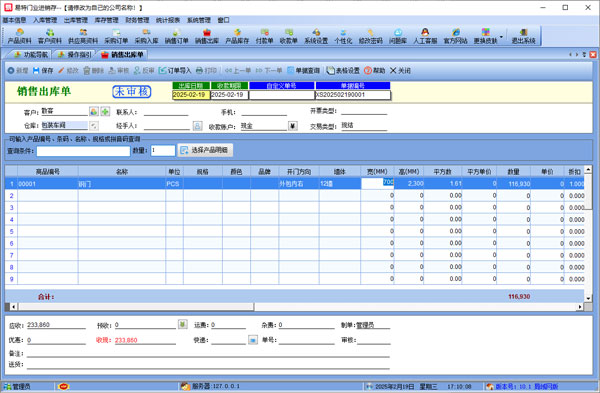Click vertical scrollbar down arrow of table
Image resolution: width=600 pixels, height=393 pixels.
point(588,298)
